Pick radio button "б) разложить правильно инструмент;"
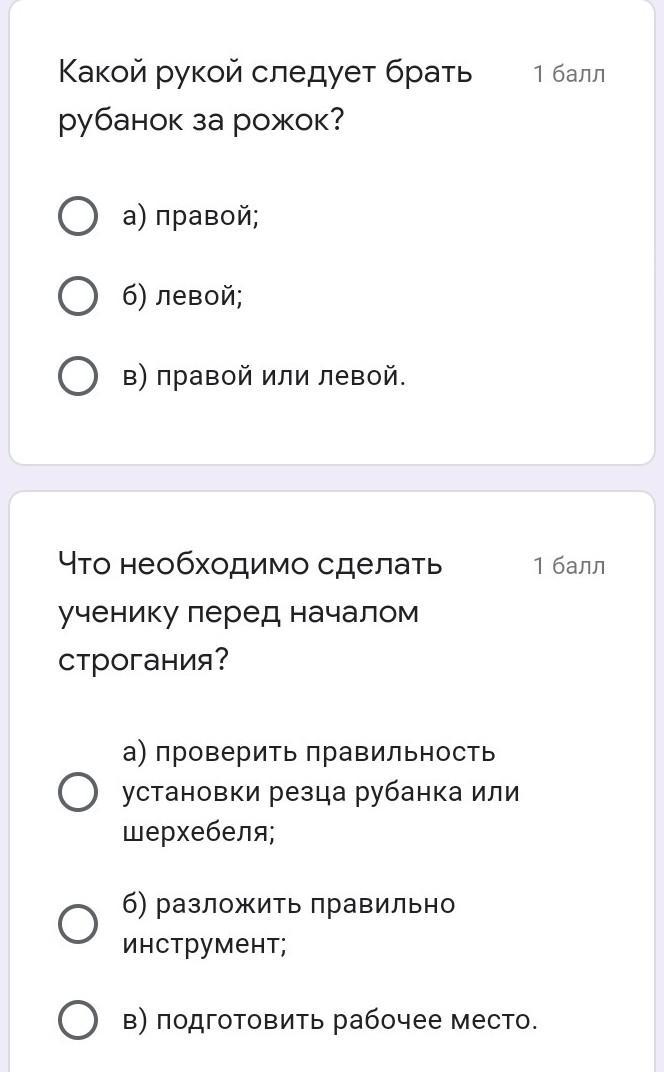The image size is (664, 1072). click(x=78, y=924)
